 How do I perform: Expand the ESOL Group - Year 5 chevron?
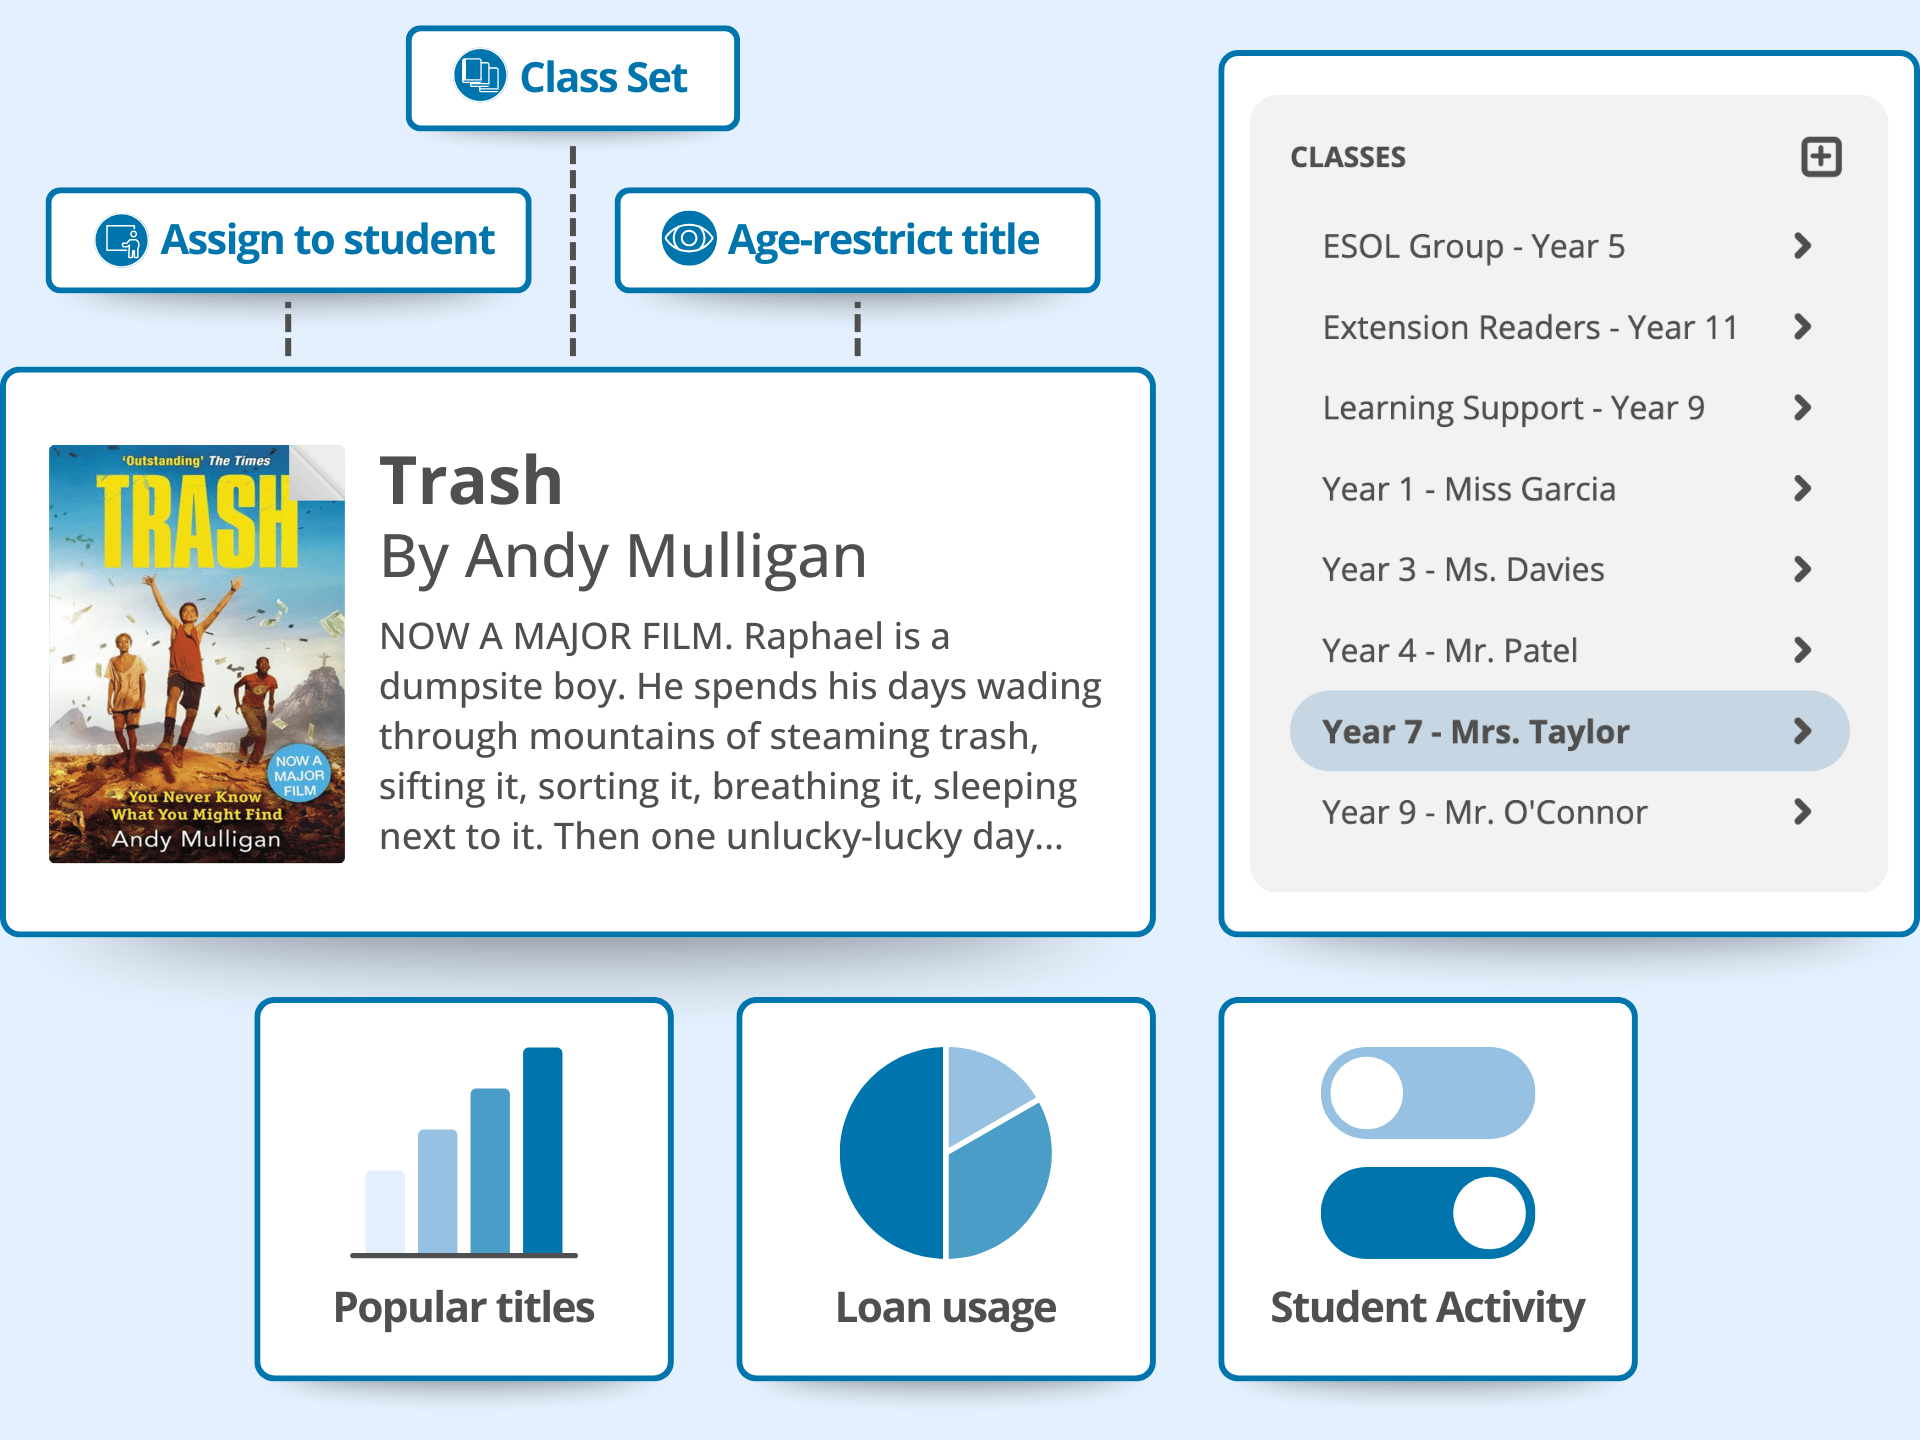pyautogui.click(x=1803, y=246)
